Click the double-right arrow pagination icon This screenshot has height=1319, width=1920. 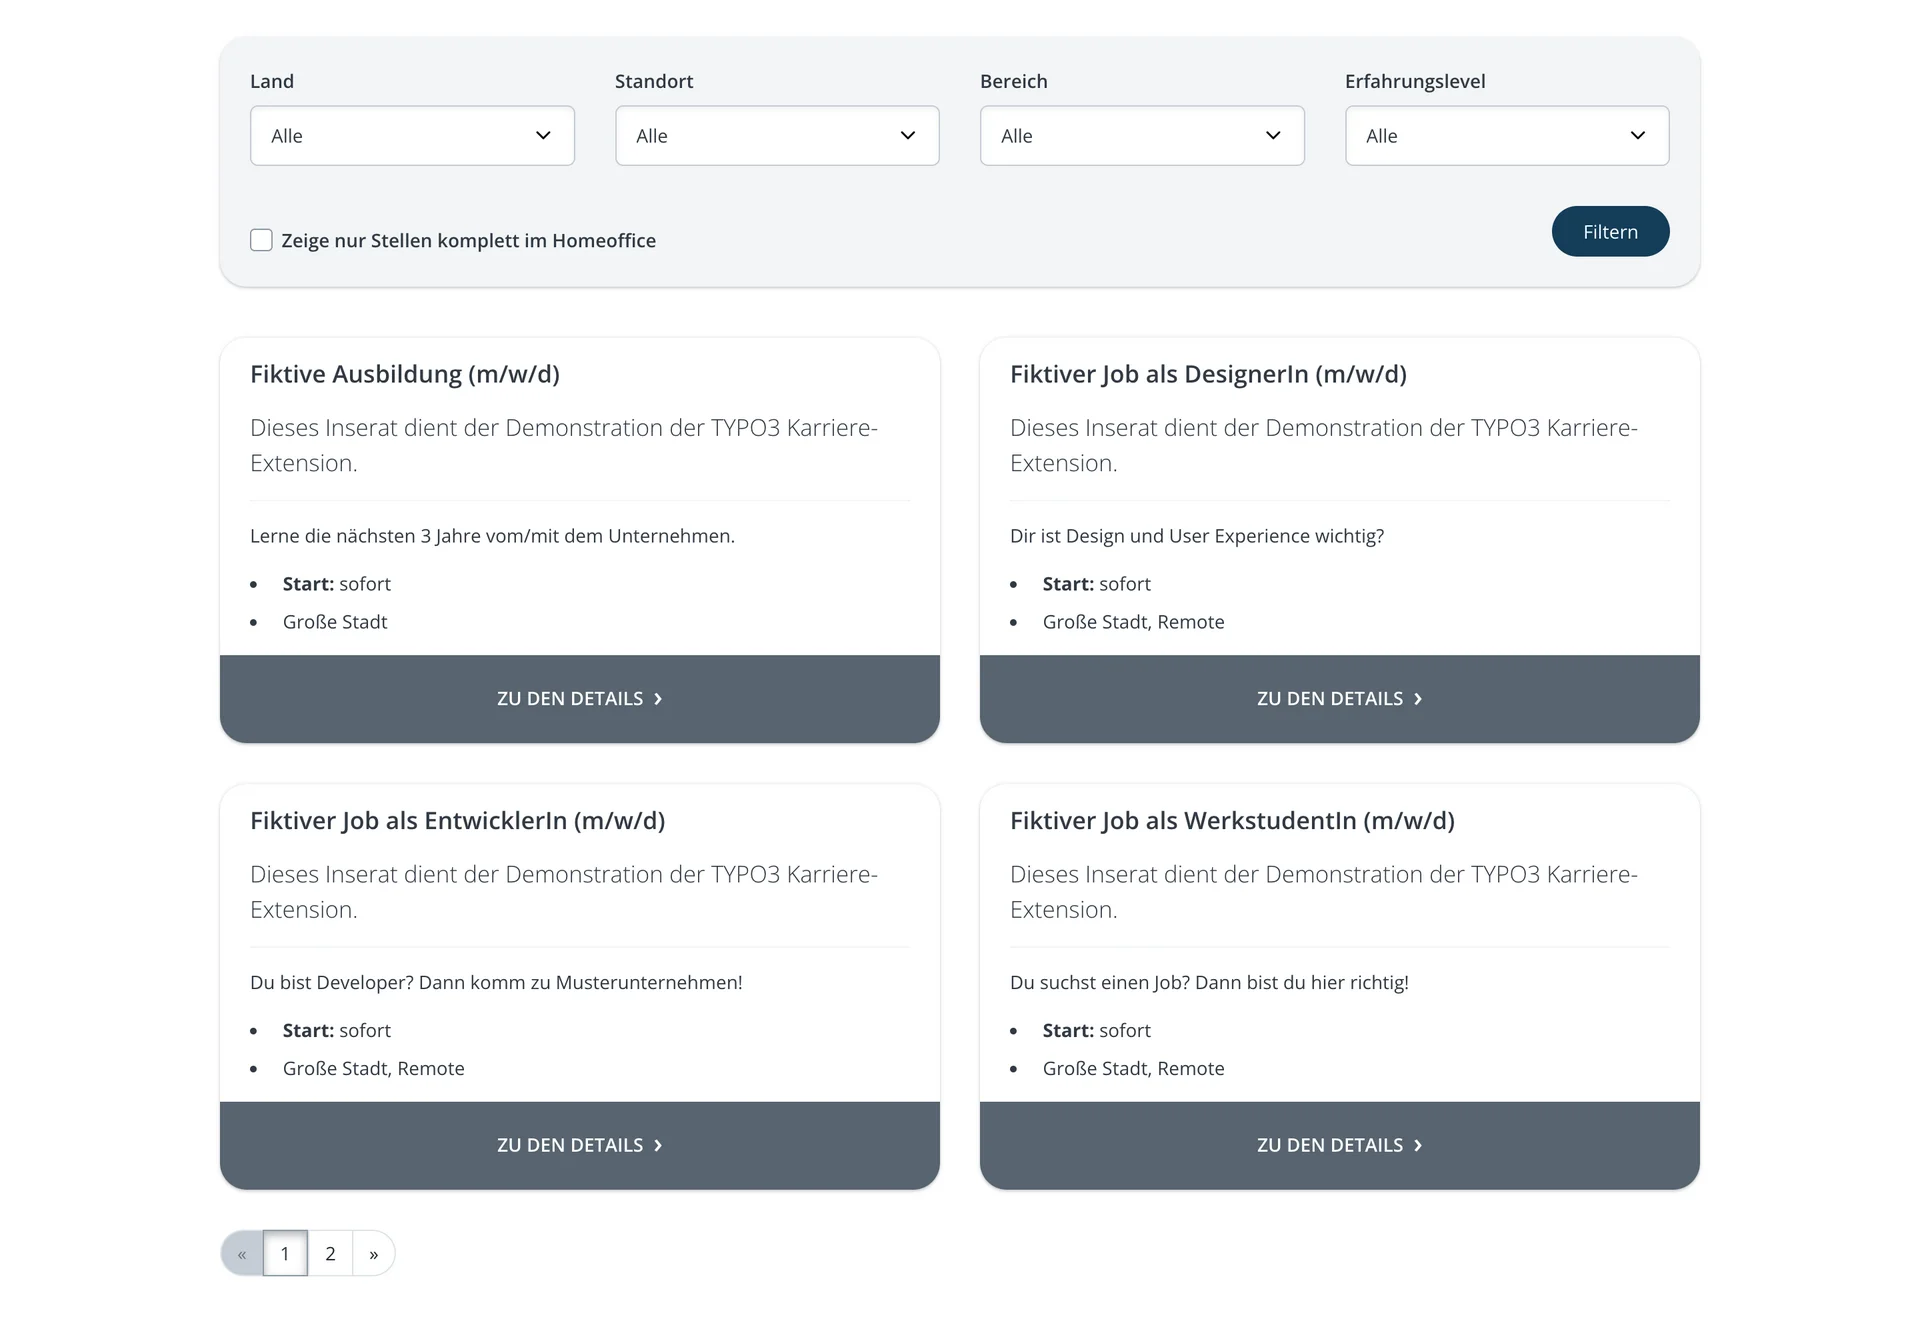pos(374,1253)
